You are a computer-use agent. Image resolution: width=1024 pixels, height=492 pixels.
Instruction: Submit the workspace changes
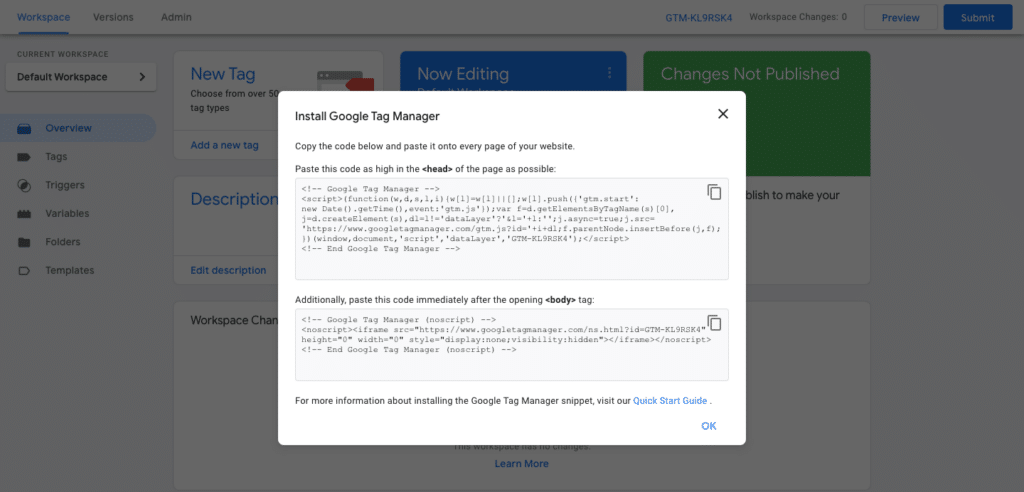(x=977, y=18)
